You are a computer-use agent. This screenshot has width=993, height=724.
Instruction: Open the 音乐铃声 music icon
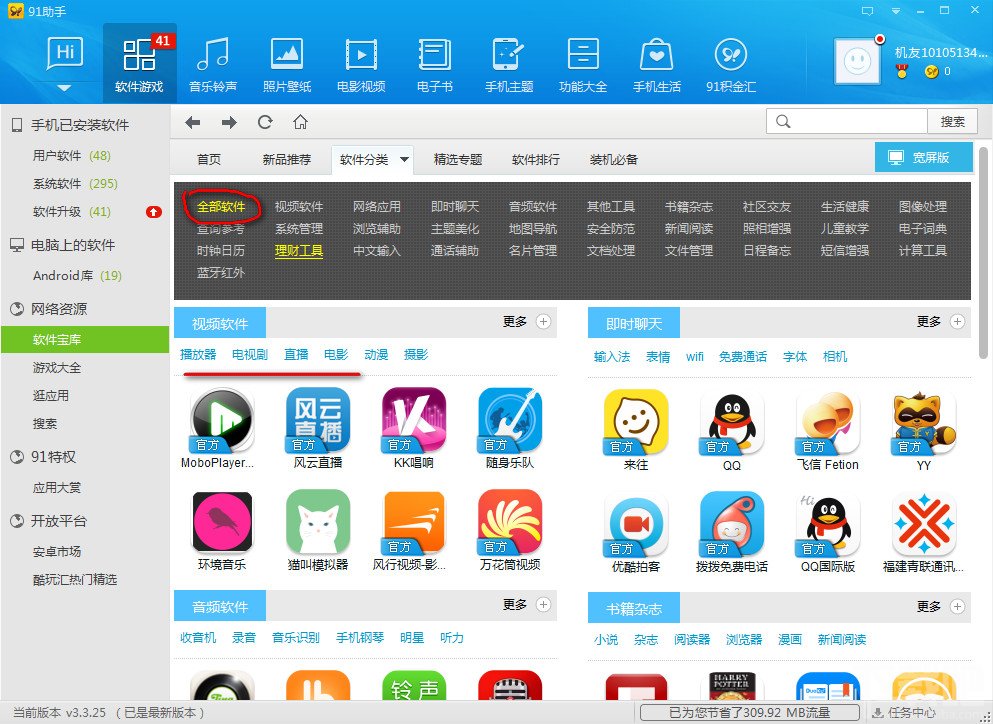pos(213,54)
